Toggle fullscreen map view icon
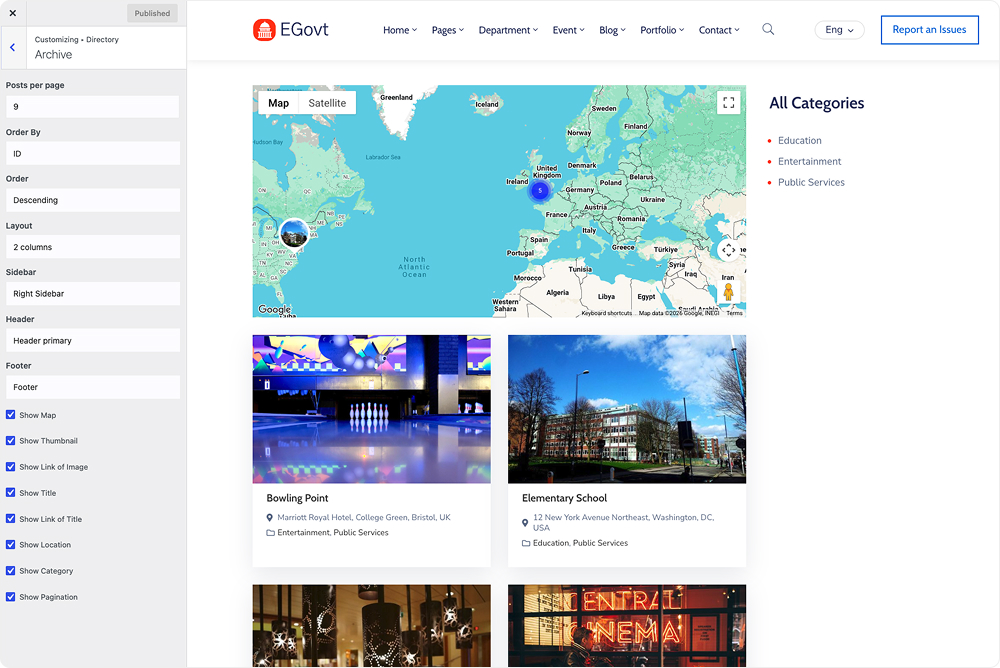Image resolution: width=1000 pixels, height=668 pixels. pos(728,103)
